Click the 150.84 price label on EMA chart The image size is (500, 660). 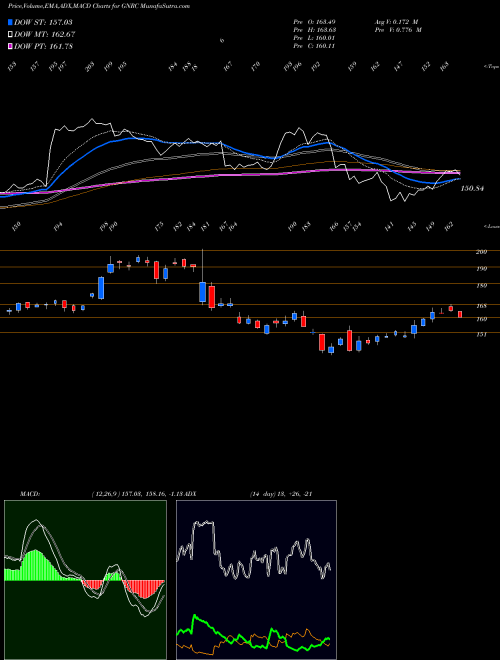[472, 189]
